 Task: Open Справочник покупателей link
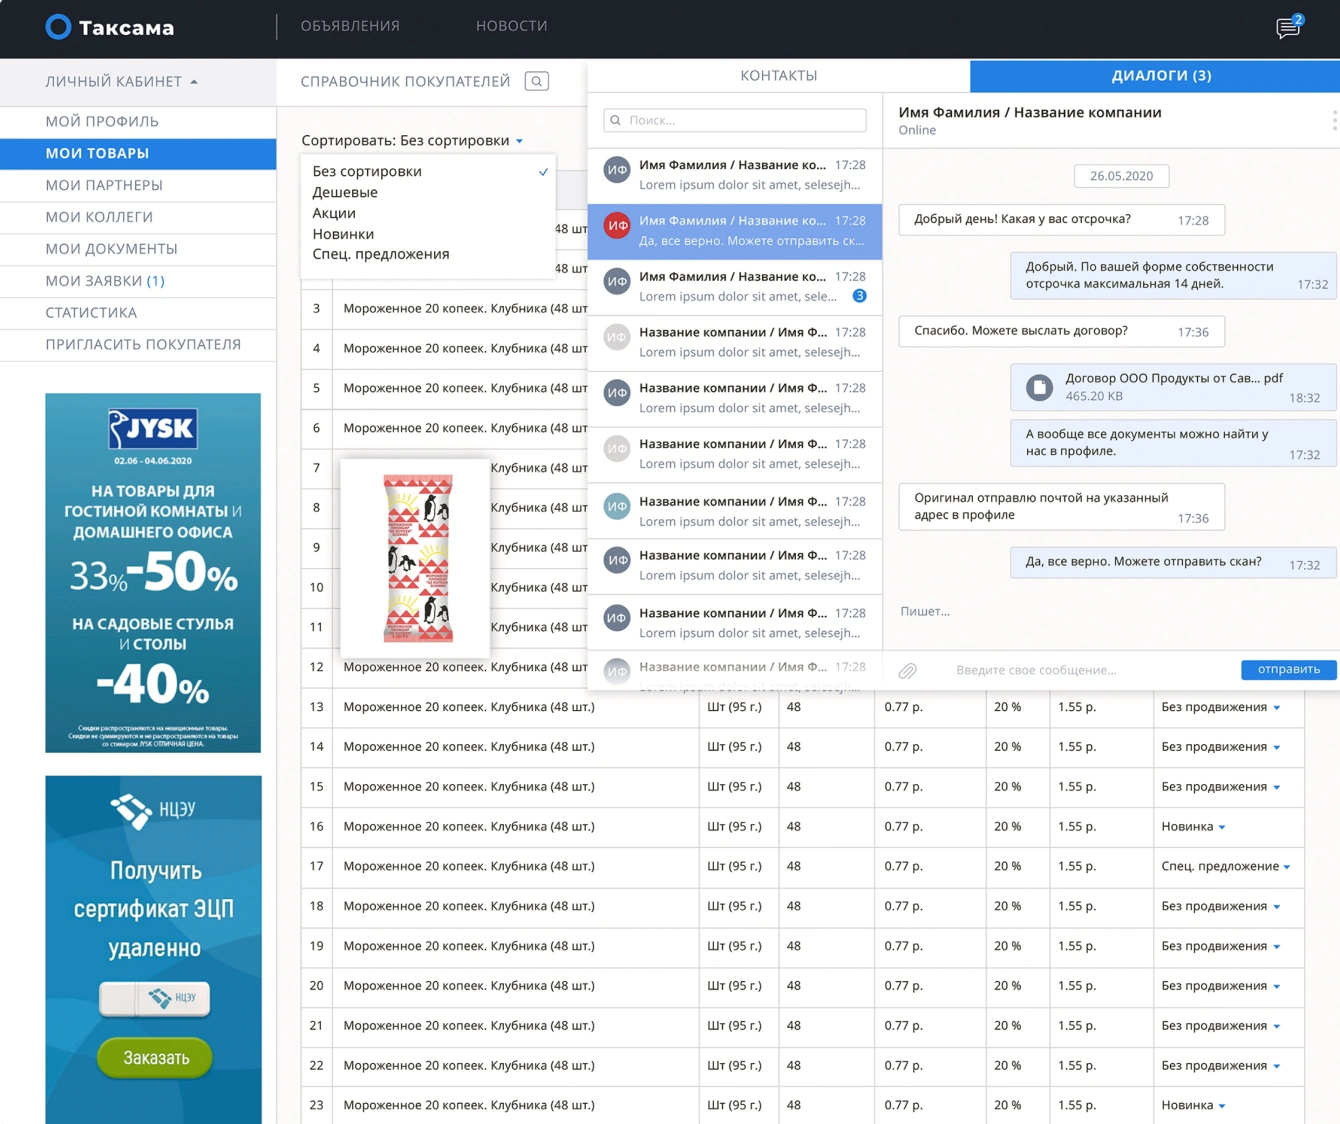(x=405, y=82)
